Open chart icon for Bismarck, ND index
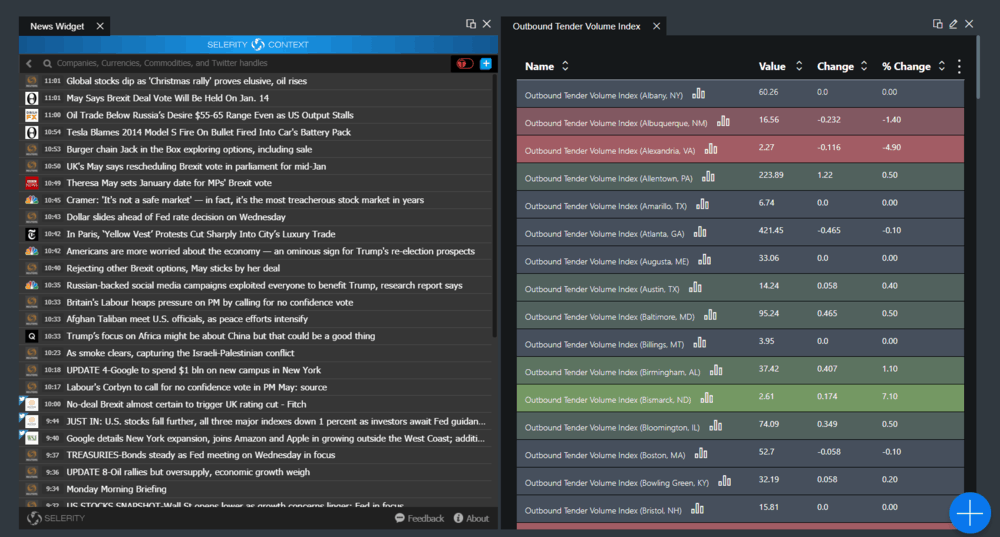 (x=707, y=398)
